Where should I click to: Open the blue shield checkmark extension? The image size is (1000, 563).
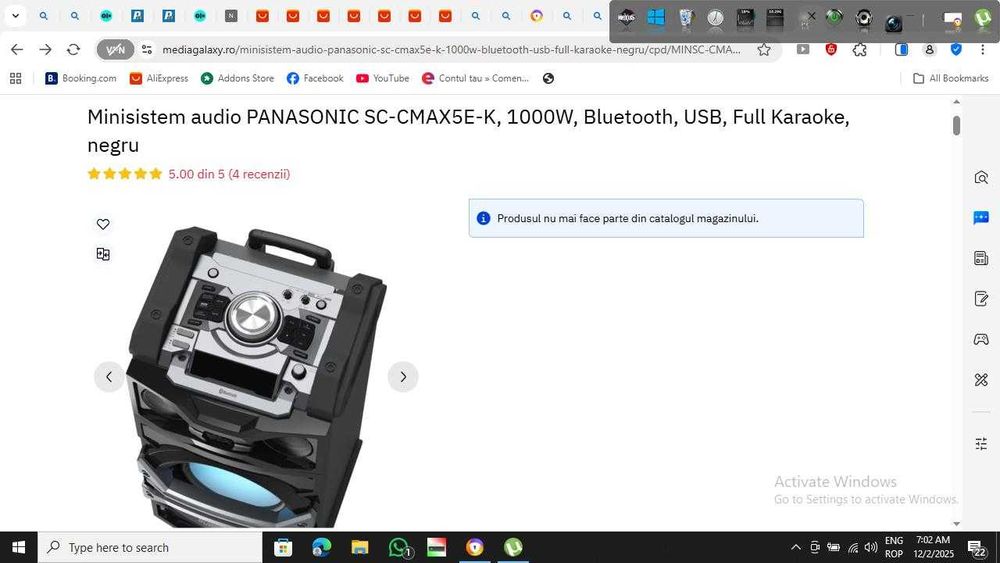point(956,49)
